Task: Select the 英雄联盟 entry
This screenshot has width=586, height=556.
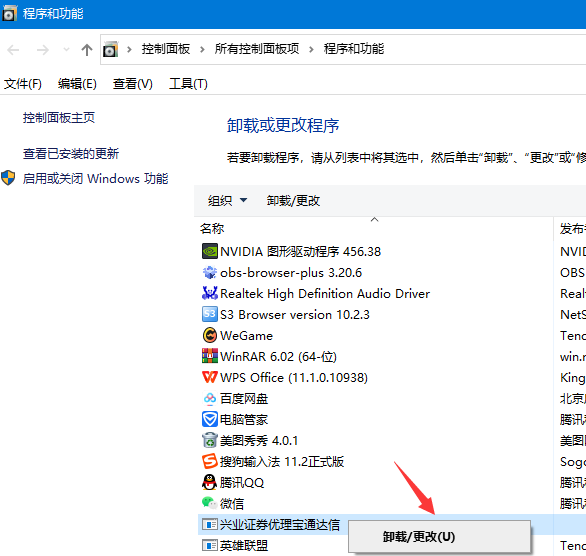Action: pyautogui.click(x=244, y=546)
